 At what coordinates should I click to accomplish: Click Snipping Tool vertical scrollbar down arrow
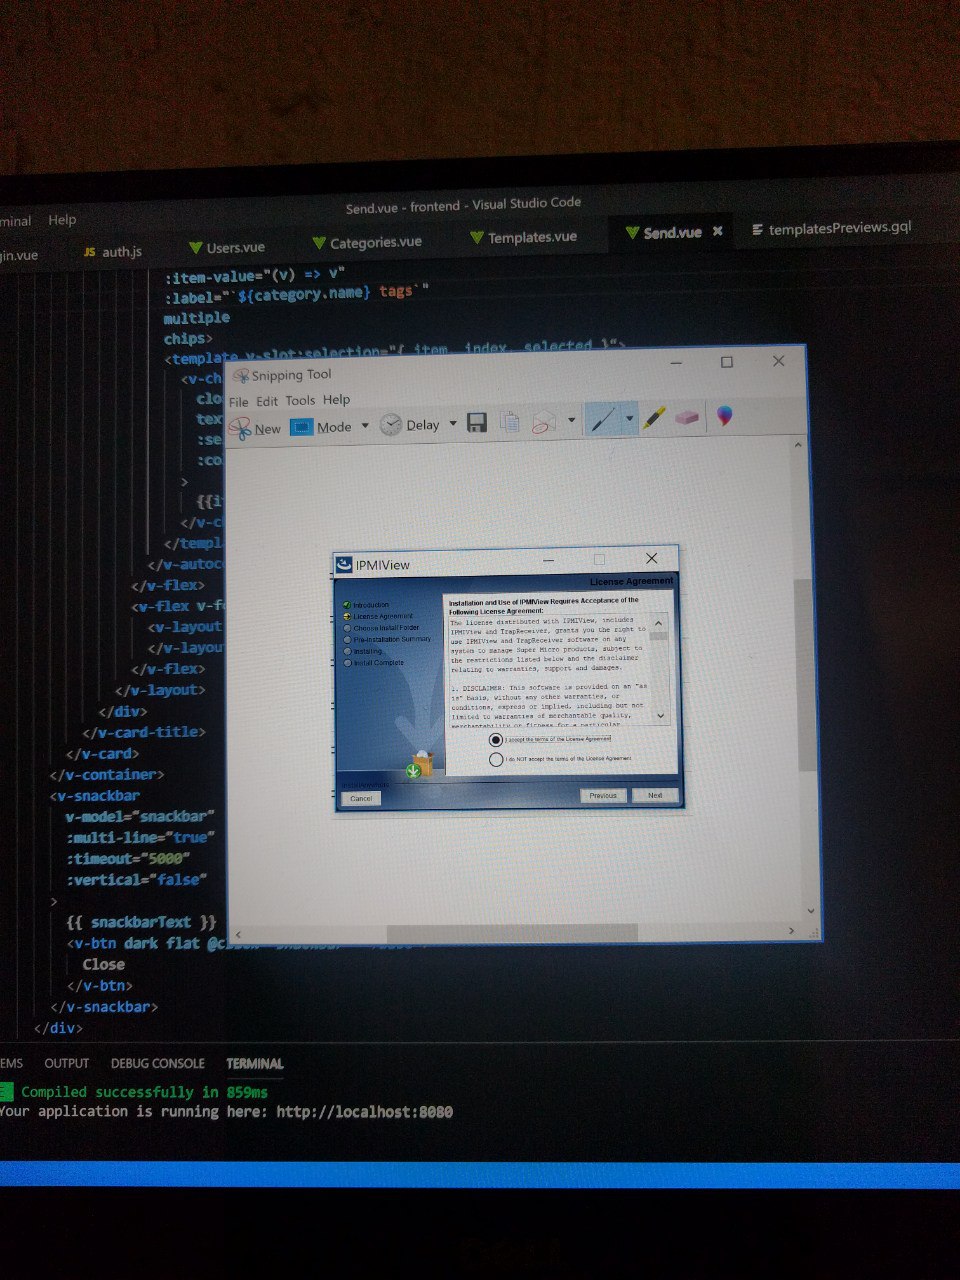[x=810, y=911]
